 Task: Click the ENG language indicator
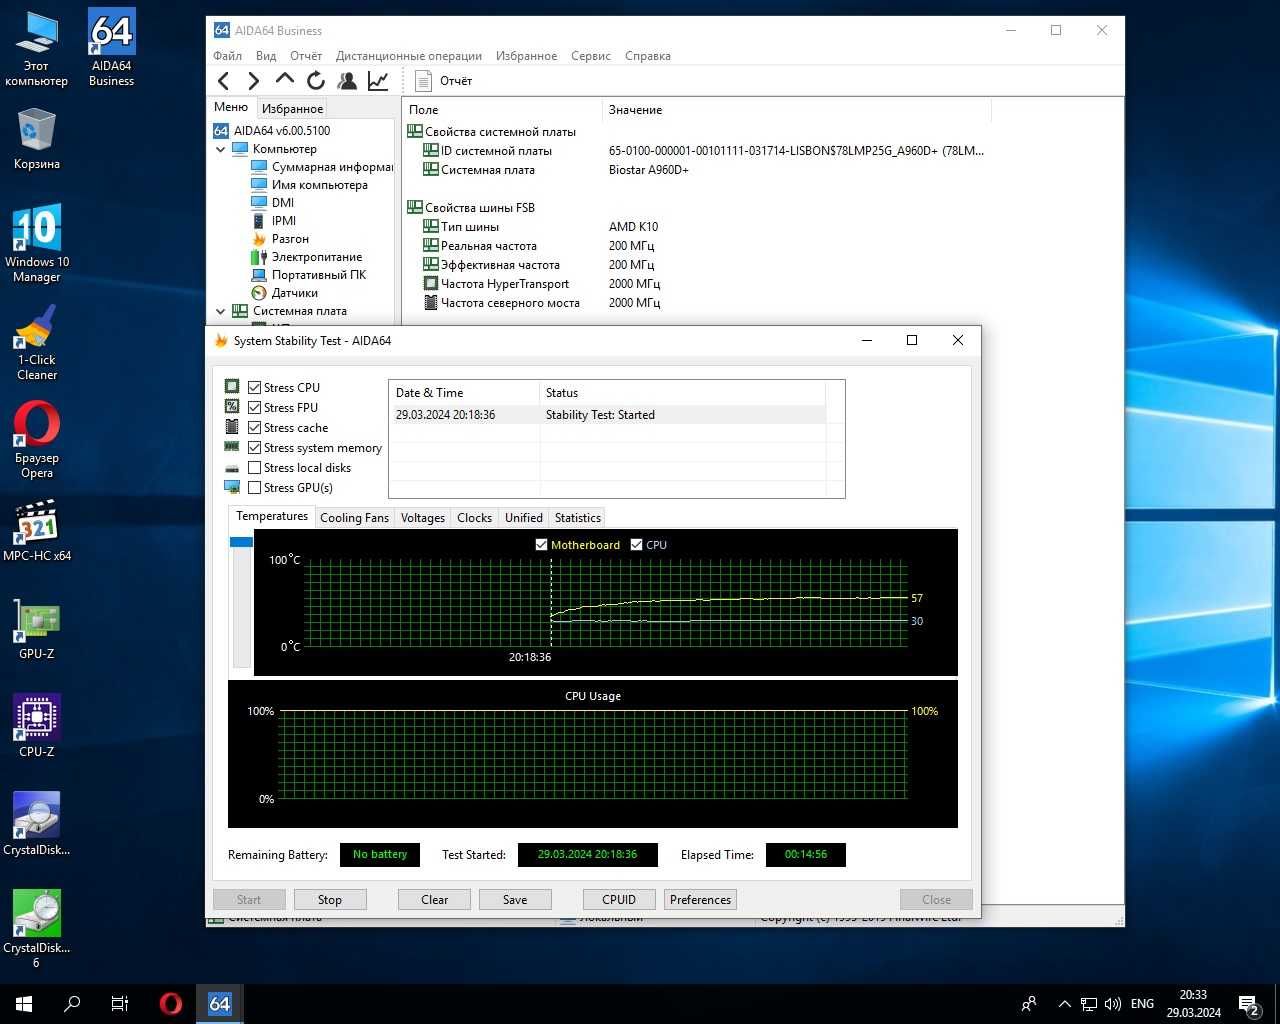click(x=1142, y=1004)
